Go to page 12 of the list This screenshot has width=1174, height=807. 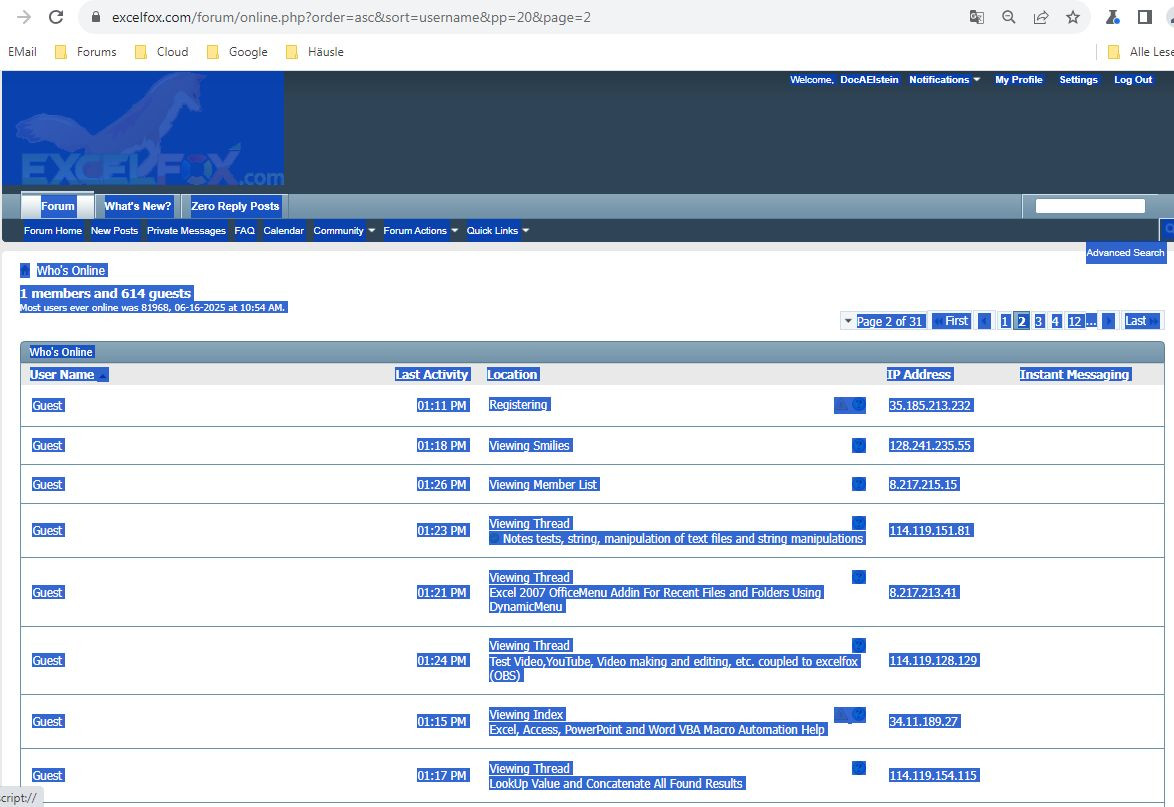click(x=1074, y=321)
